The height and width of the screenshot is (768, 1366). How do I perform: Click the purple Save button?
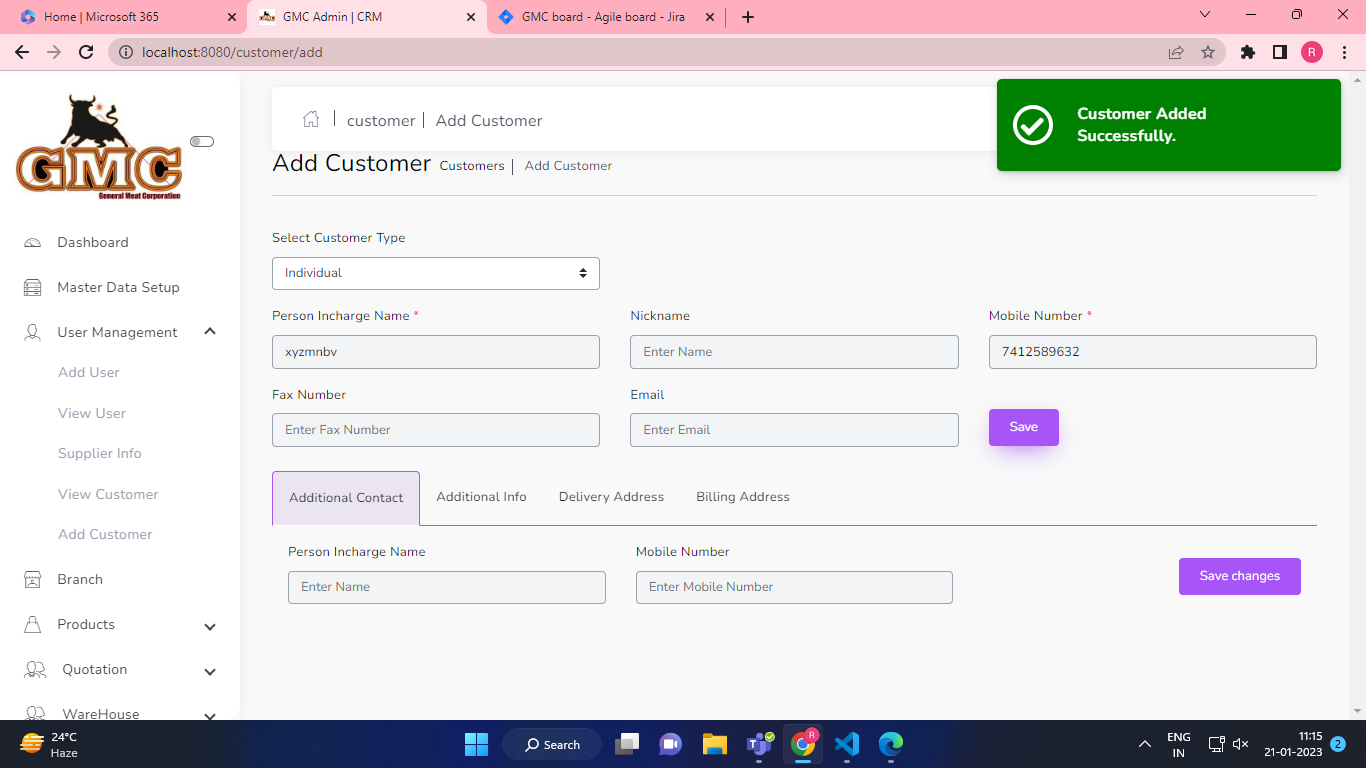tap(1023, 427)
